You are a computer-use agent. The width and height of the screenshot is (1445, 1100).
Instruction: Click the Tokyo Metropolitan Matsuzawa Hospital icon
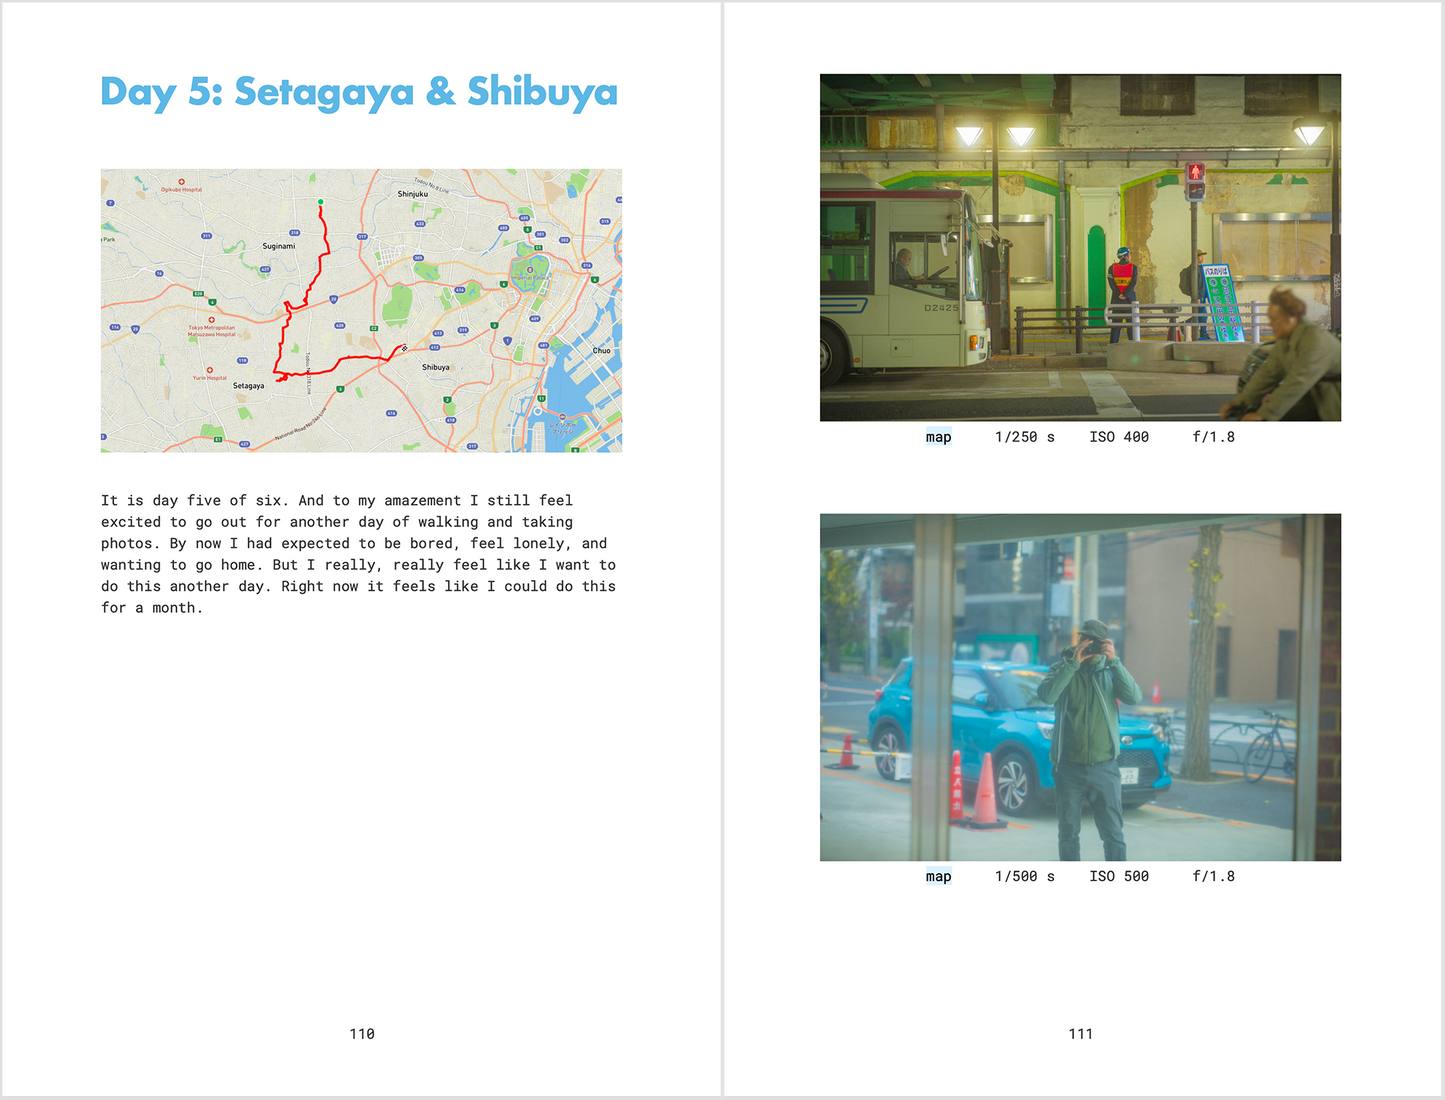(212, 318)
